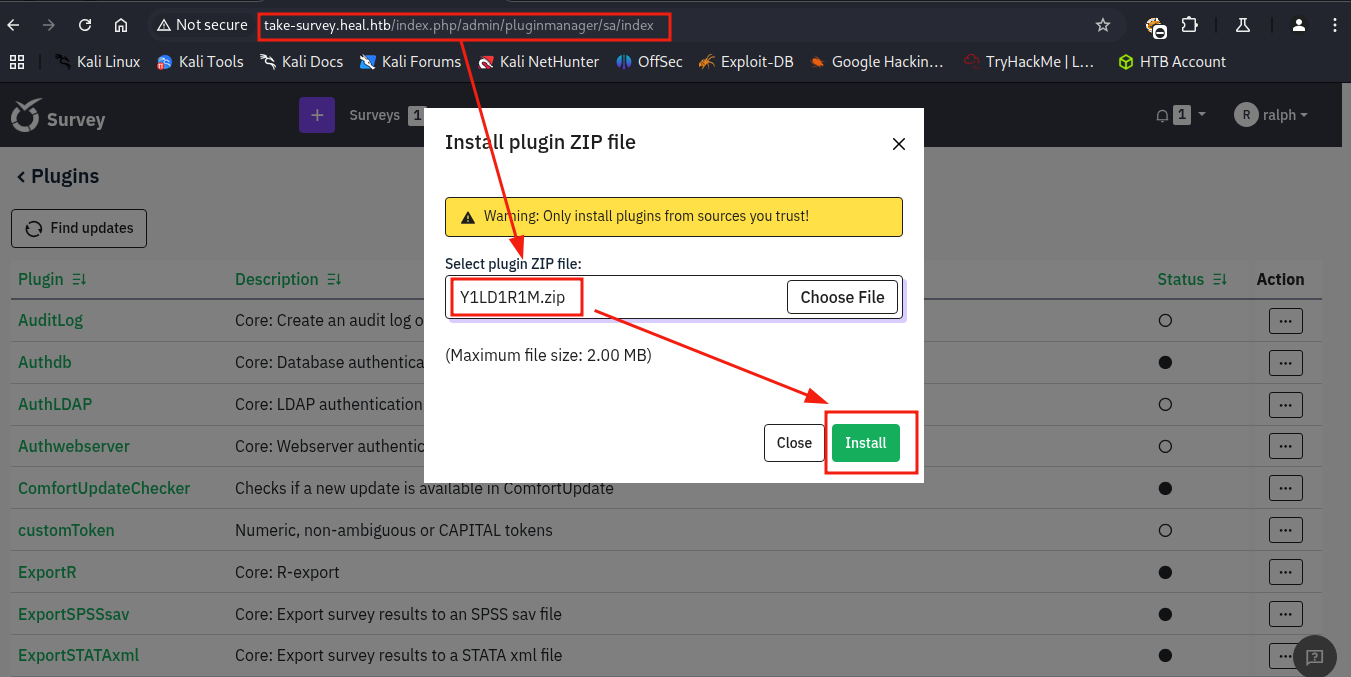Click the browser reload icon
Image resolution: width=1351 pixels, height=677 pixels.
[85, 25]
